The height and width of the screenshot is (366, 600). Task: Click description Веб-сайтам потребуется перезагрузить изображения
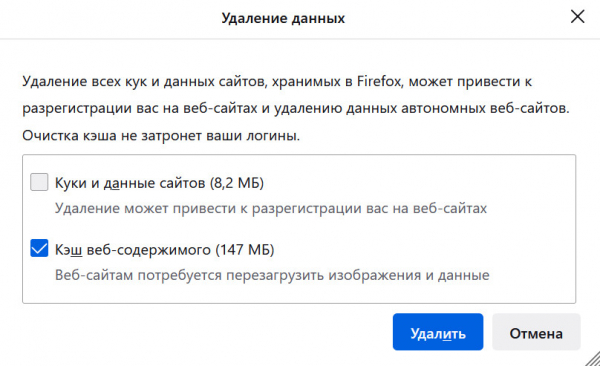tap(272, 275)
